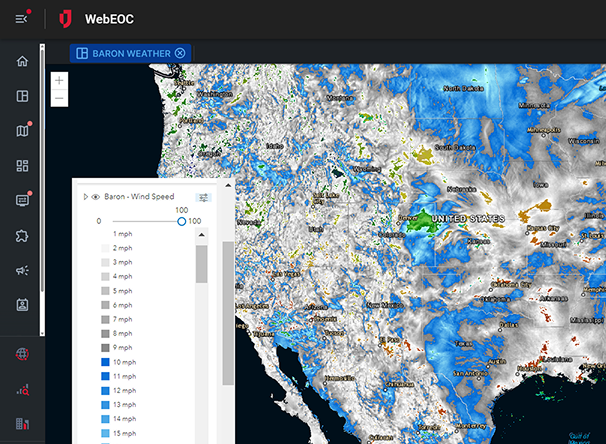
Task: Toggle Baron Wind Speed layer visibility eye
Action: point(96,198)
